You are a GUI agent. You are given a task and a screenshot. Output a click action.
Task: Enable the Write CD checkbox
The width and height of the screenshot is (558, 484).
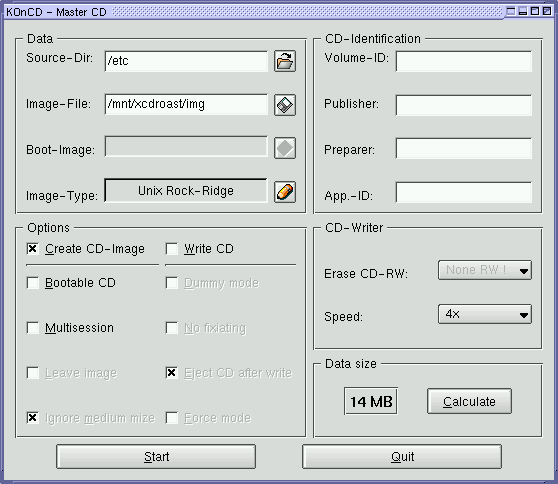click(172, 249)
